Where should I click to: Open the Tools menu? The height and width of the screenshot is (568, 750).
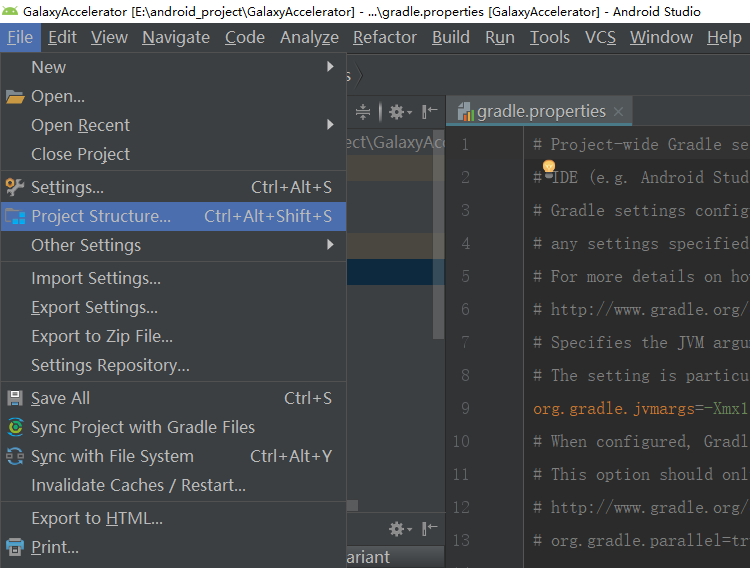coord(550,37)
